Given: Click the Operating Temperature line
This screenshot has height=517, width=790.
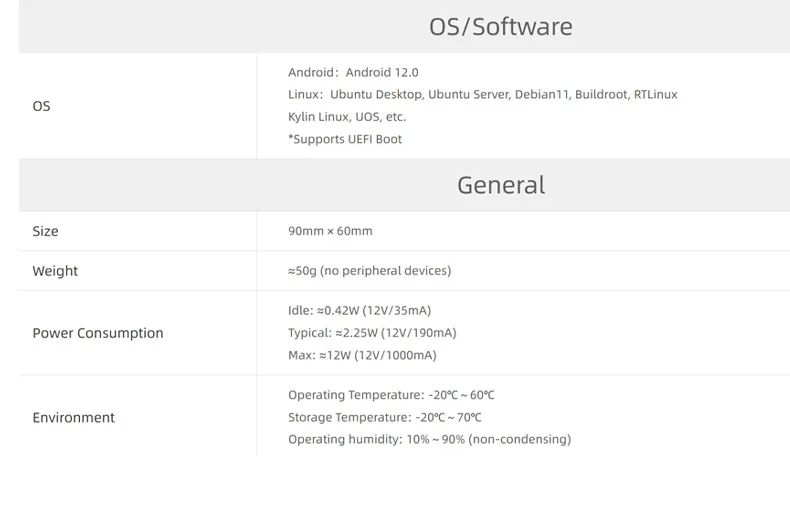Looking at the screenshot, I should (391, 395).
